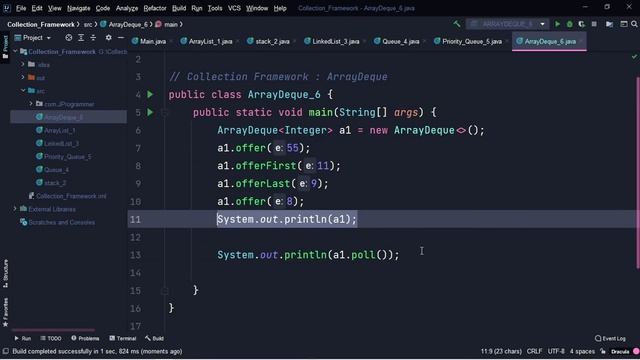Image resolution: width=640 pixels, height=360 pixels.
Task: Switch to the LinkedList_3.java tab
Action: [332, 41]
